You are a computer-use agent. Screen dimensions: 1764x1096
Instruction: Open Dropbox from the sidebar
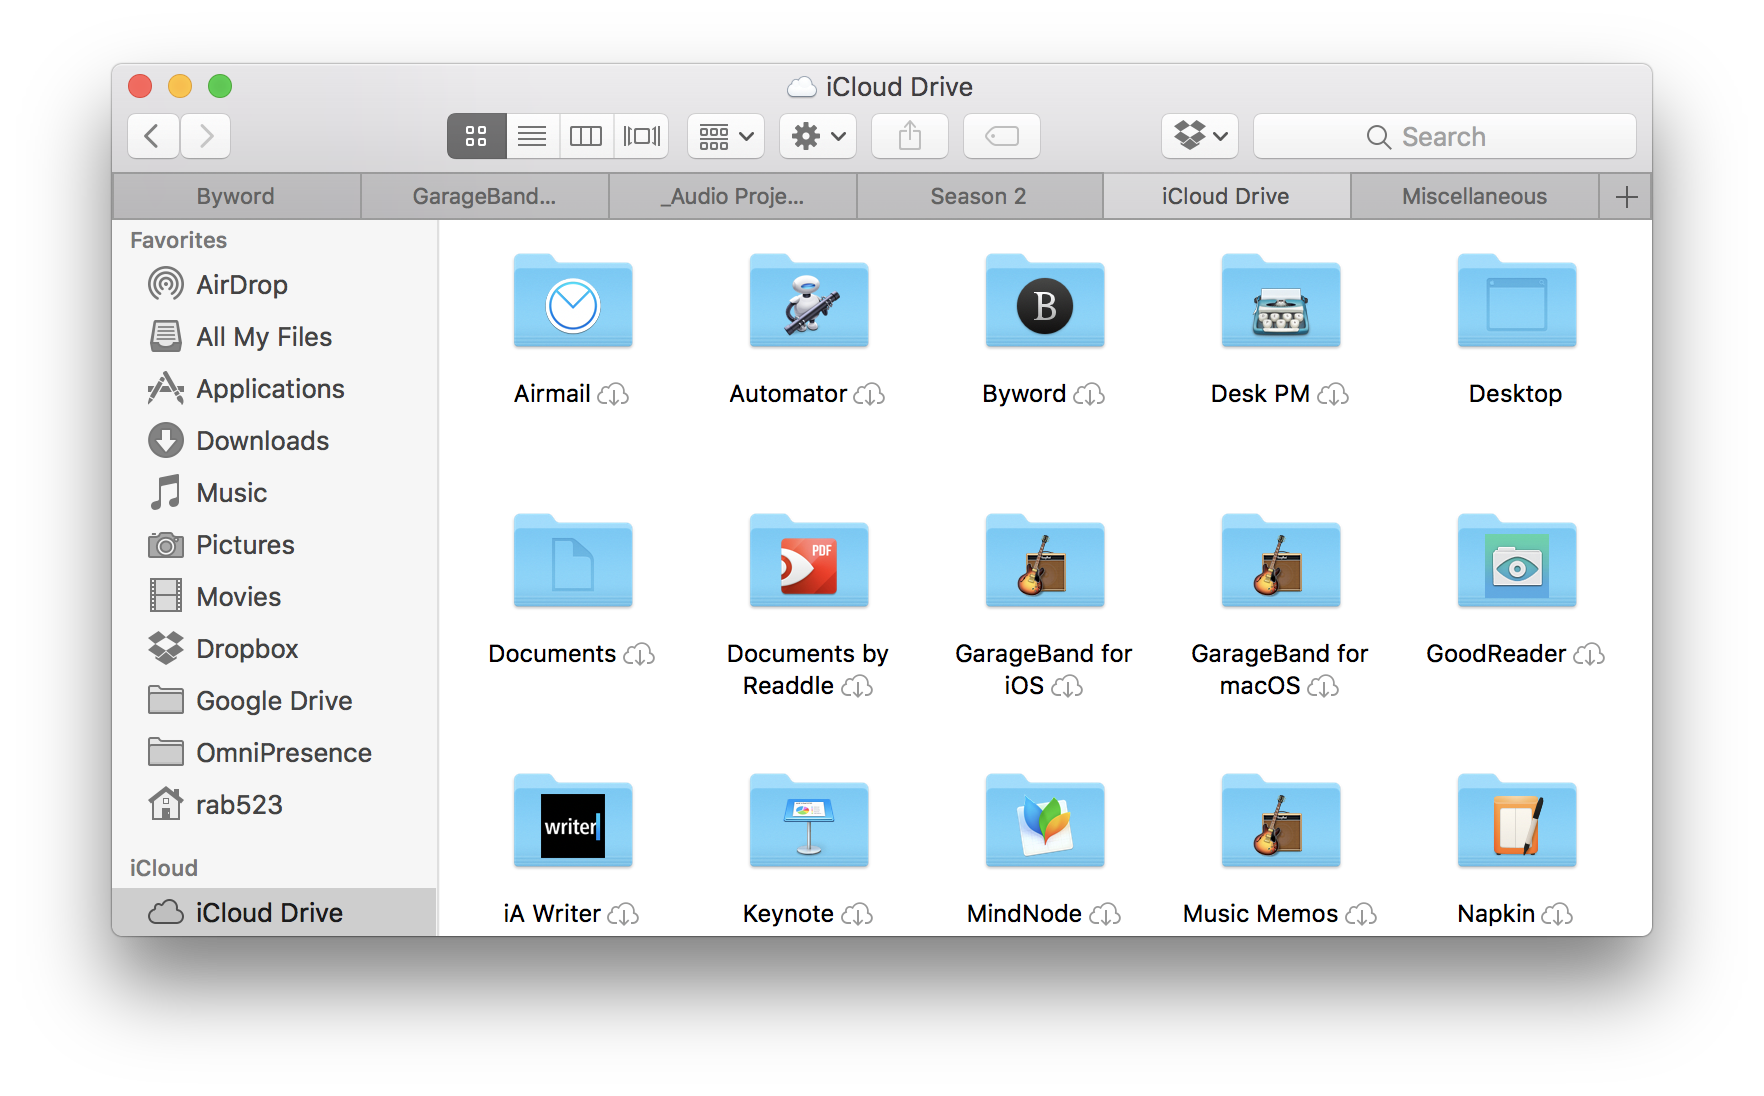tap(274, 649)
